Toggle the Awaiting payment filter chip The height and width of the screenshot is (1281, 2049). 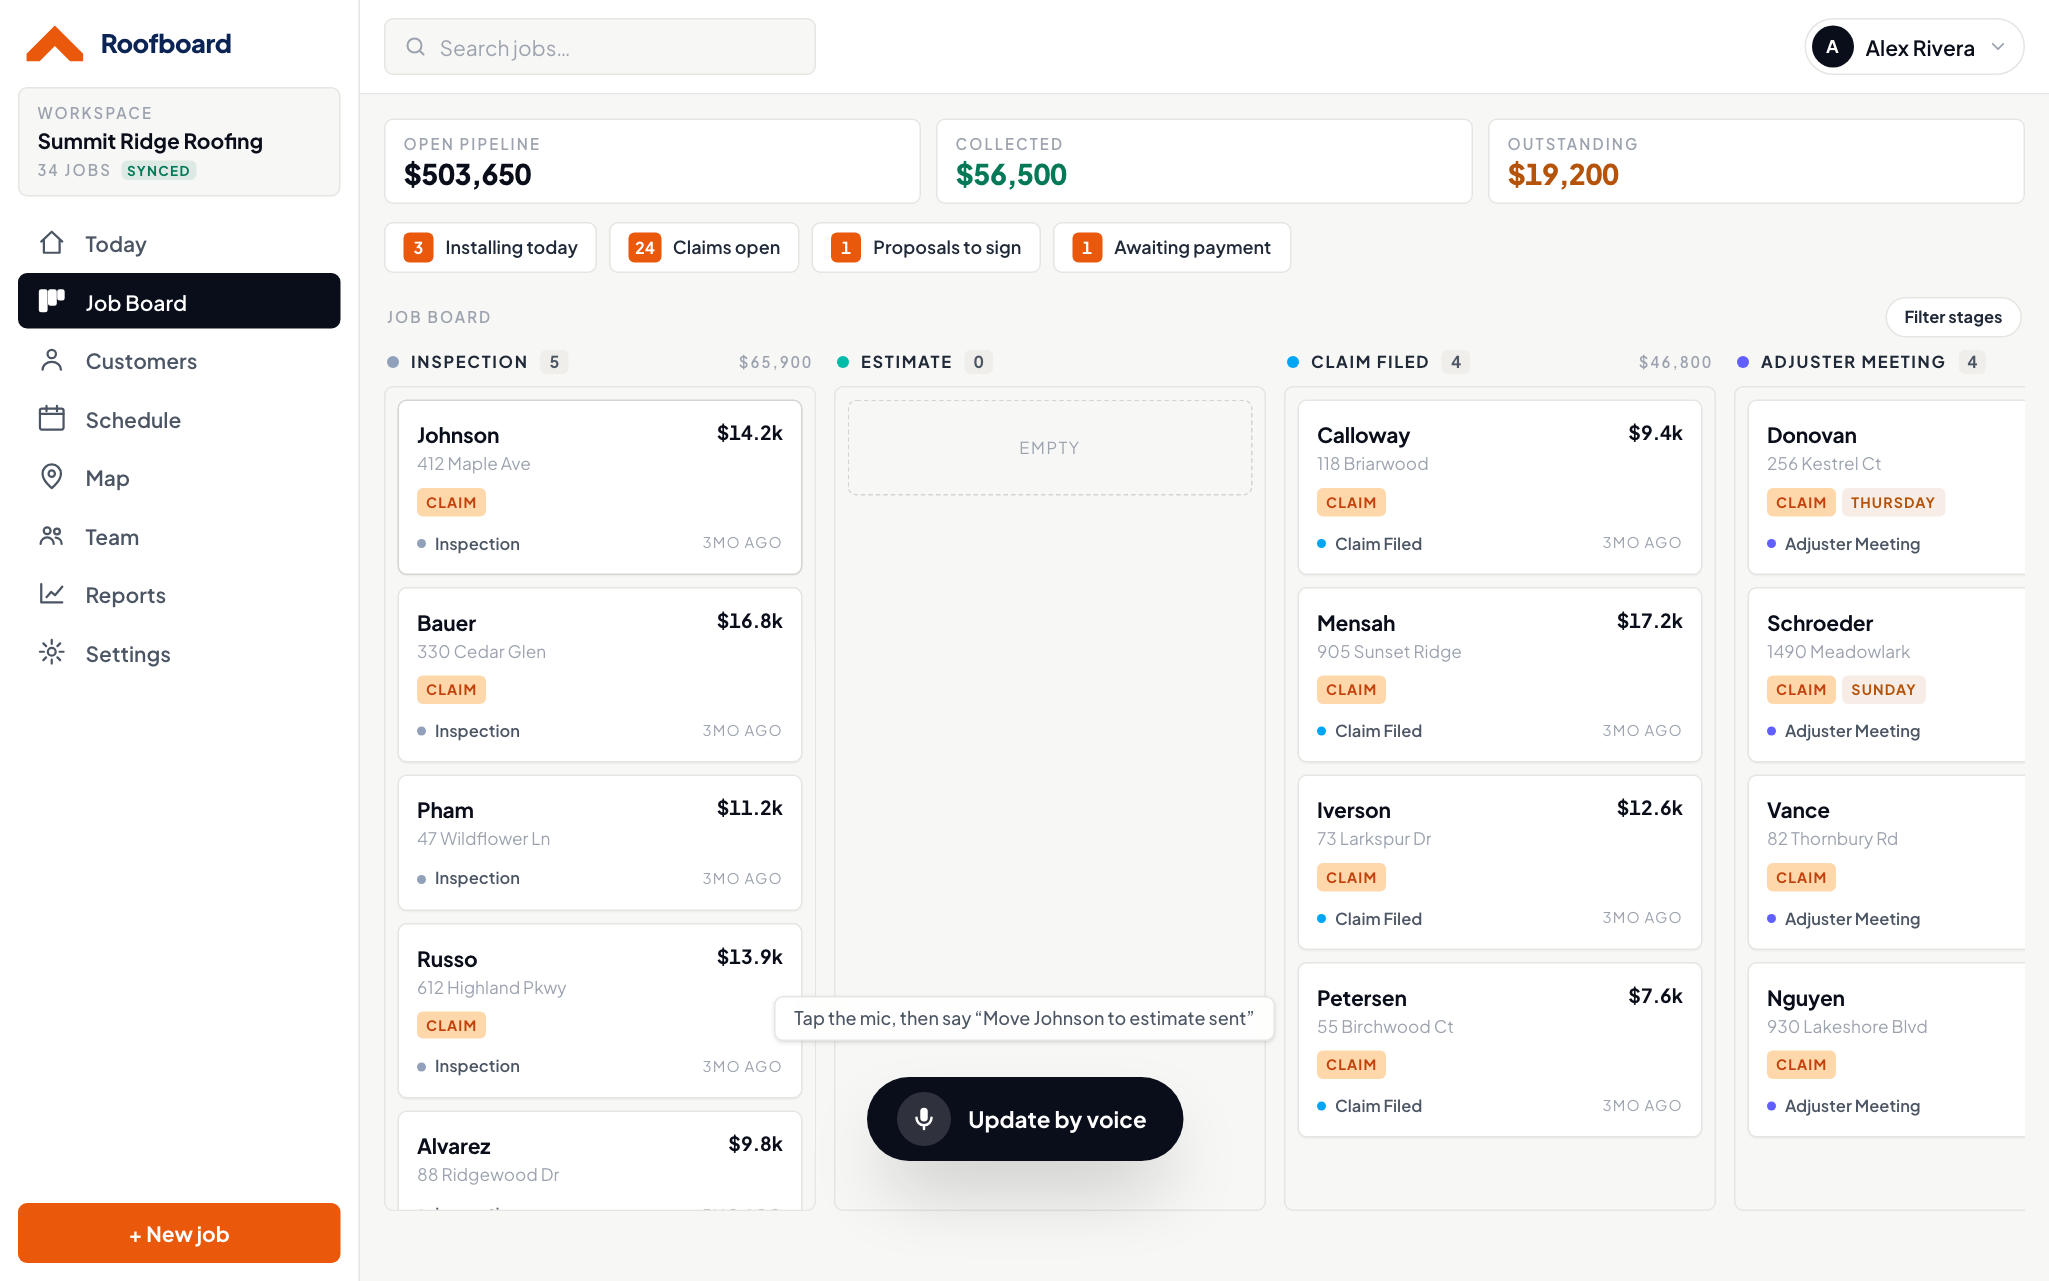(x=1172, y=247)
